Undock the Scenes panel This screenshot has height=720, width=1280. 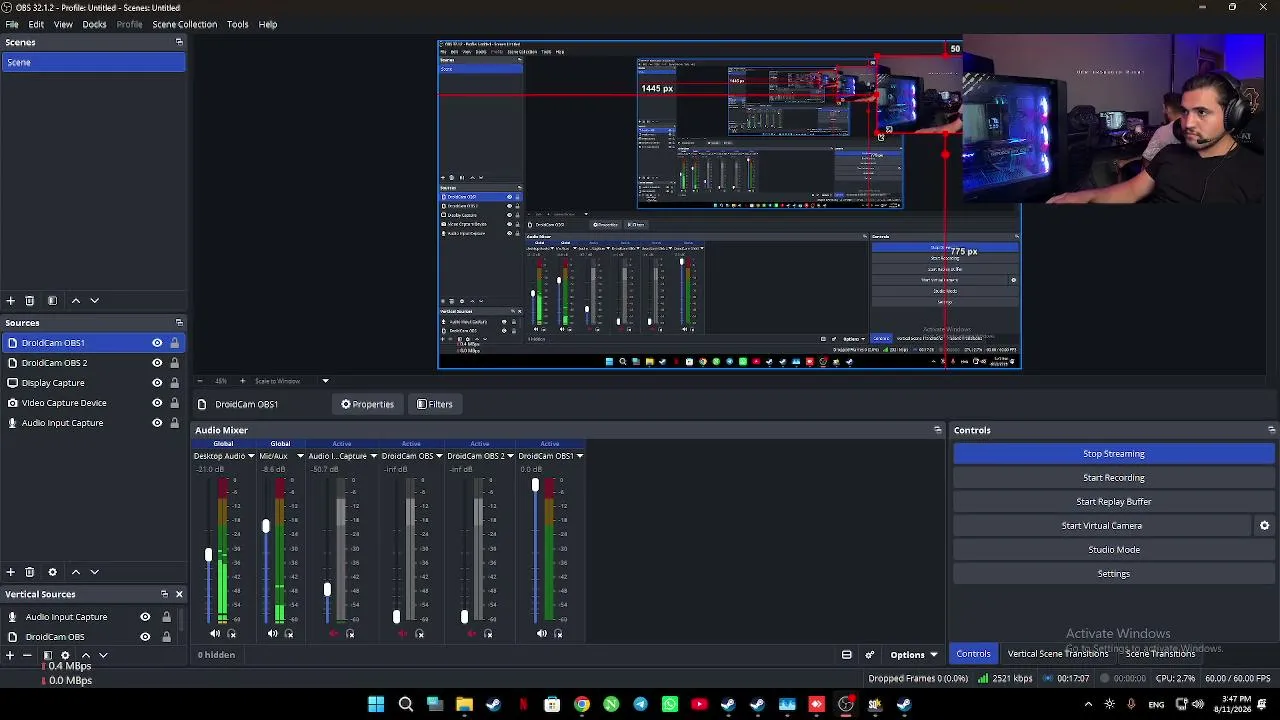click(x=179, y=42)
